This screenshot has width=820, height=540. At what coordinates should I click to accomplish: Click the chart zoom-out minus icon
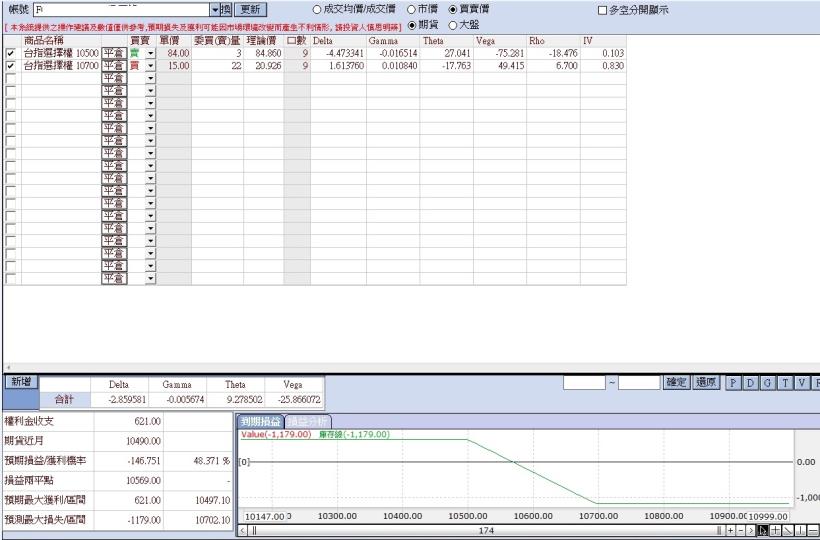(x=742, y=530)
